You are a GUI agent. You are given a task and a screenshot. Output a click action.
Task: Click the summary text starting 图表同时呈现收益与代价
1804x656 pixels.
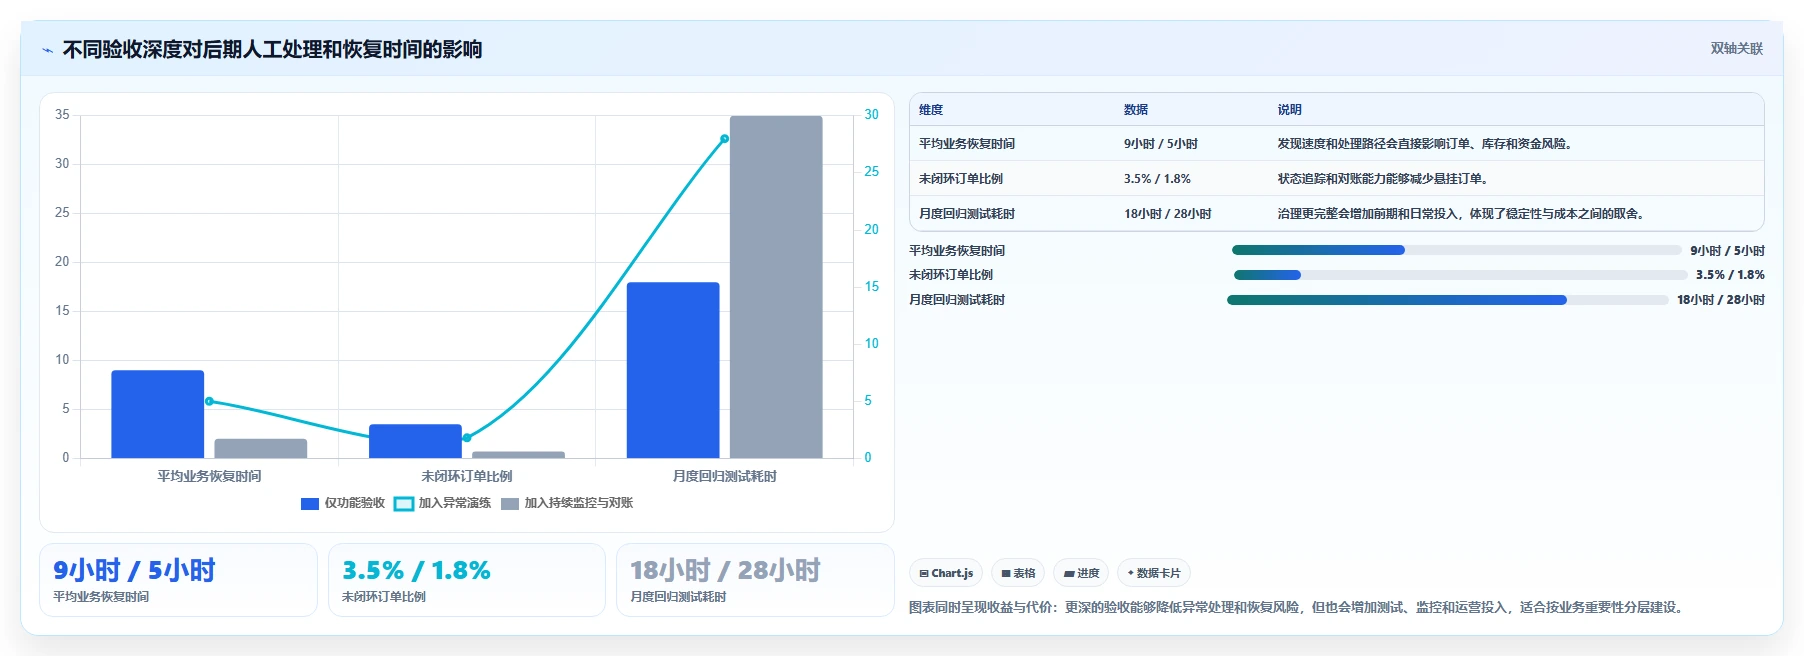pos(1298,607)
